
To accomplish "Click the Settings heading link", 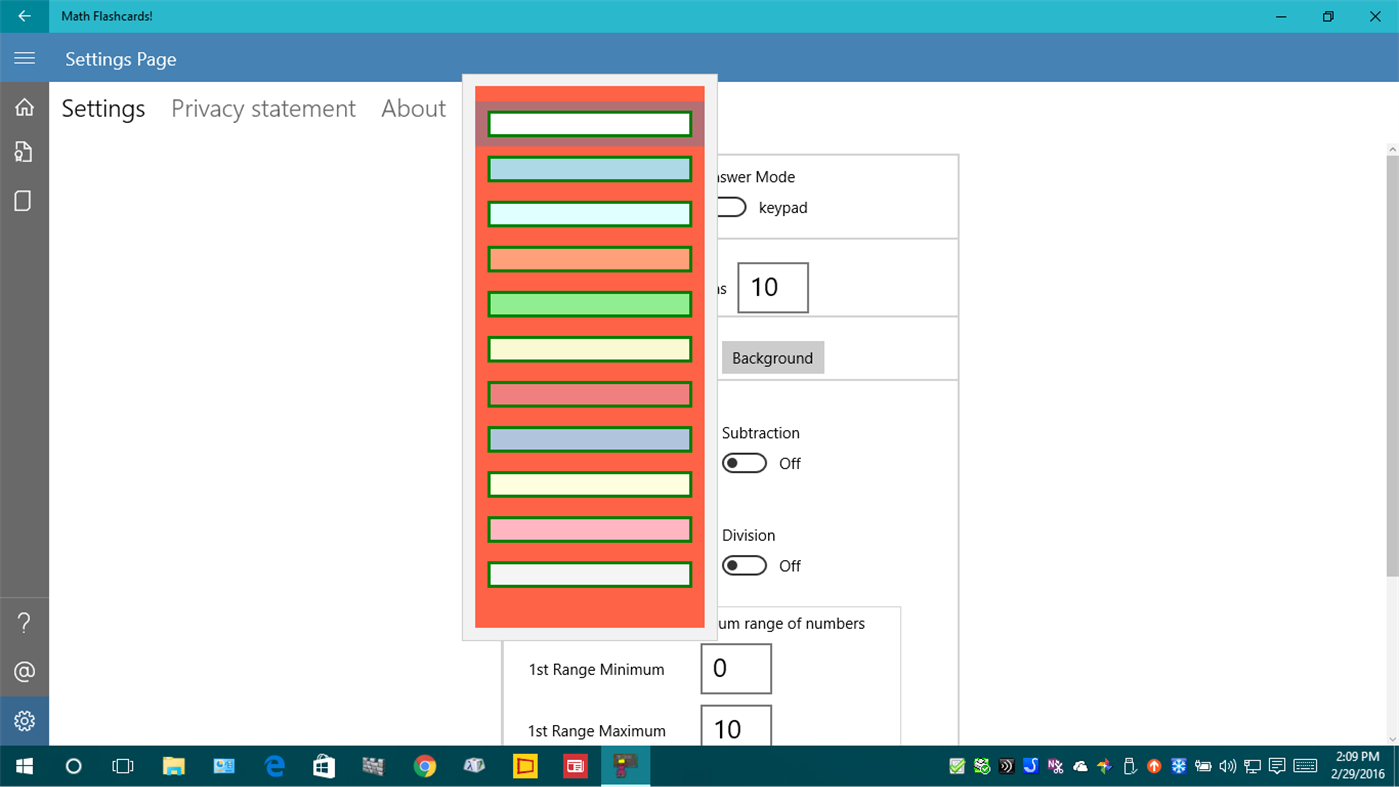I will click(103, 108).
